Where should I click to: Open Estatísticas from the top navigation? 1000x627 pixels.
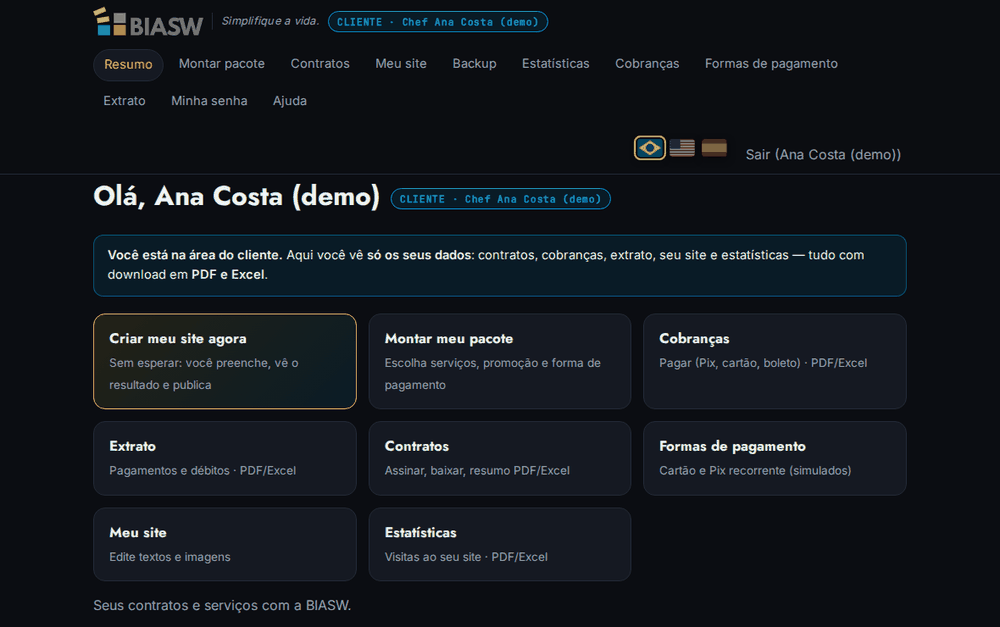555,64
